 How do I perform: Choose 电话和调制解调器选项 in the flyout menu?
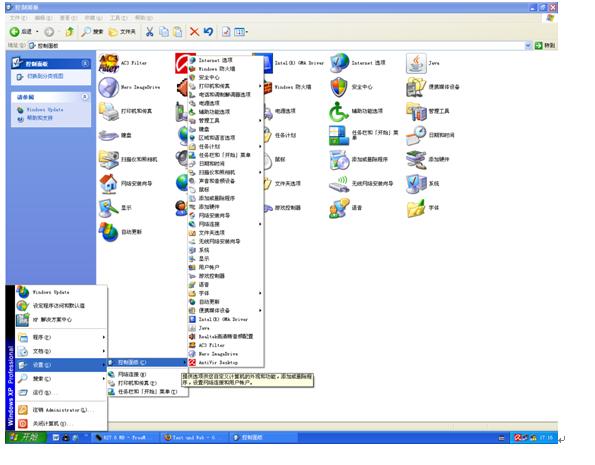225,95
